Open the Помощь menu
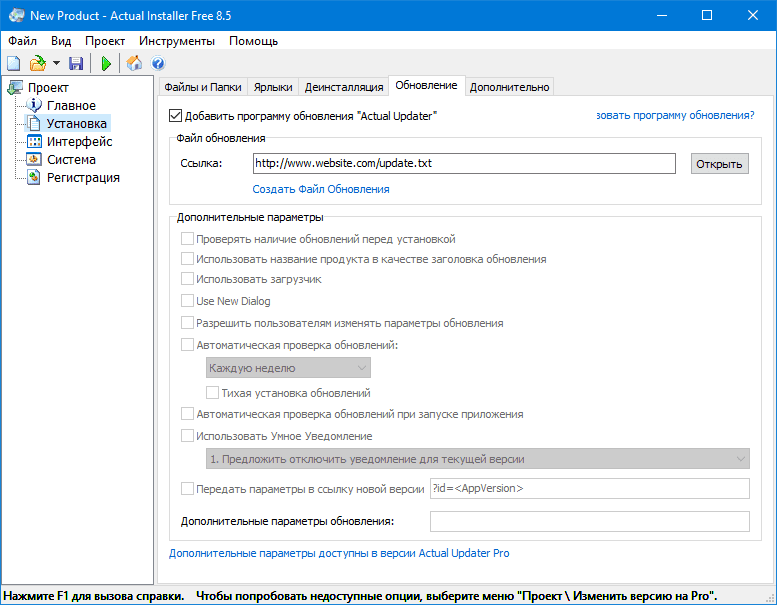 pyautogui.click(x=253, y=41)
